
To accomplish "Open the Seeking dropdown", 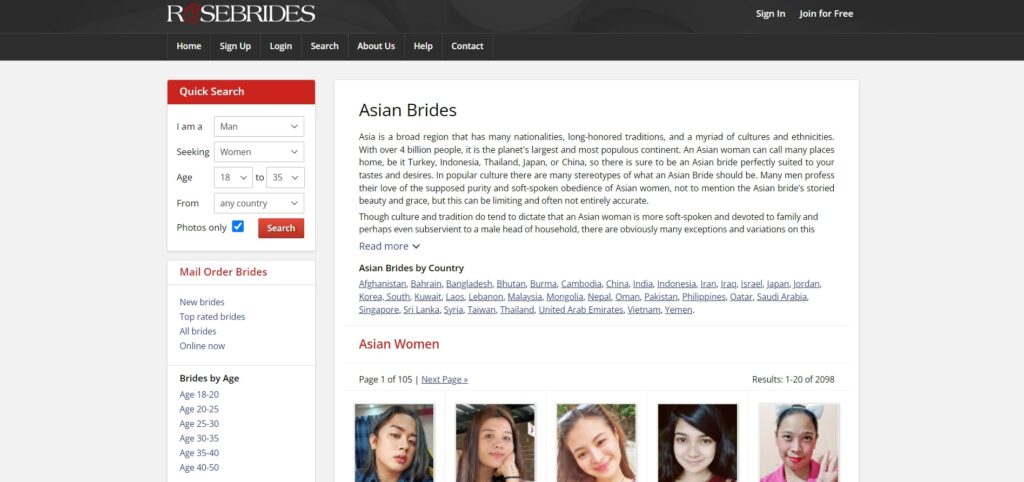I will pos(258,152).
